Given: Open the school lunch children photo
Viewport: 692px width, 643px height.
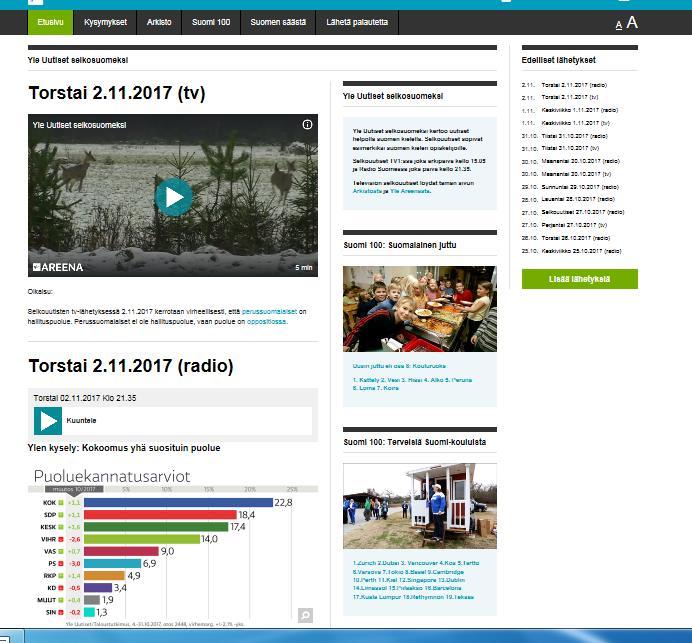Looking at the screenshot, I should point(420,309).
